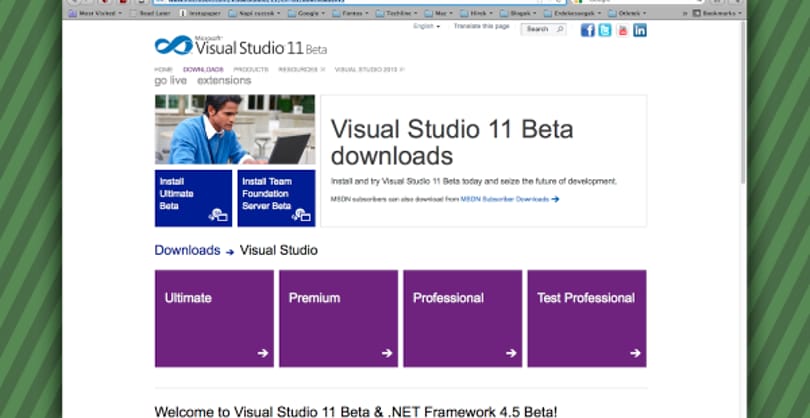
Task: Click Install Ultimate Beta tile
Action: coord(193,198)
